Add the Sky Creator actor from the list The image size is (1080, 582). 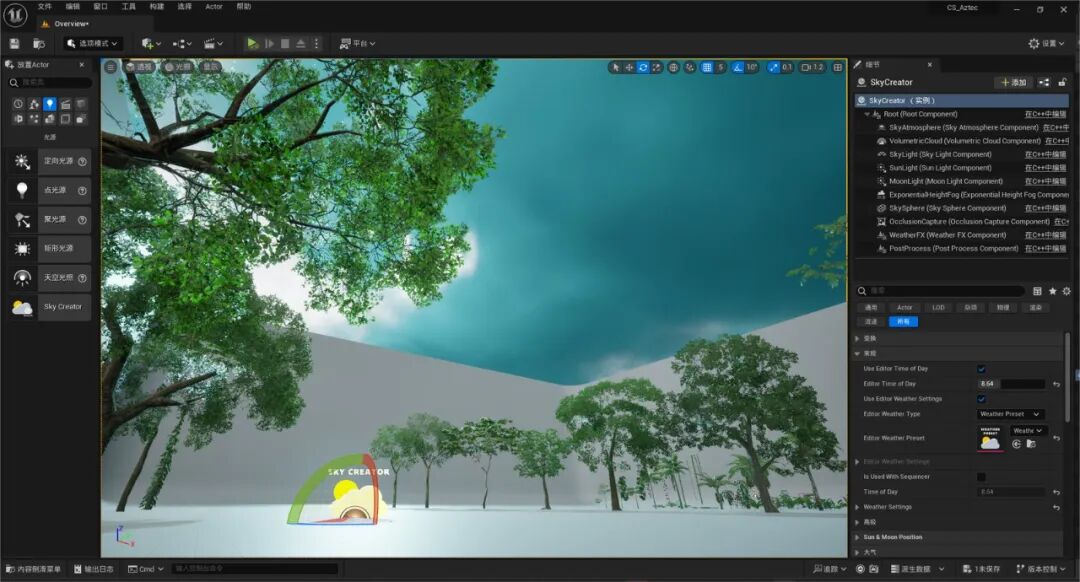[x=50, y=307]
